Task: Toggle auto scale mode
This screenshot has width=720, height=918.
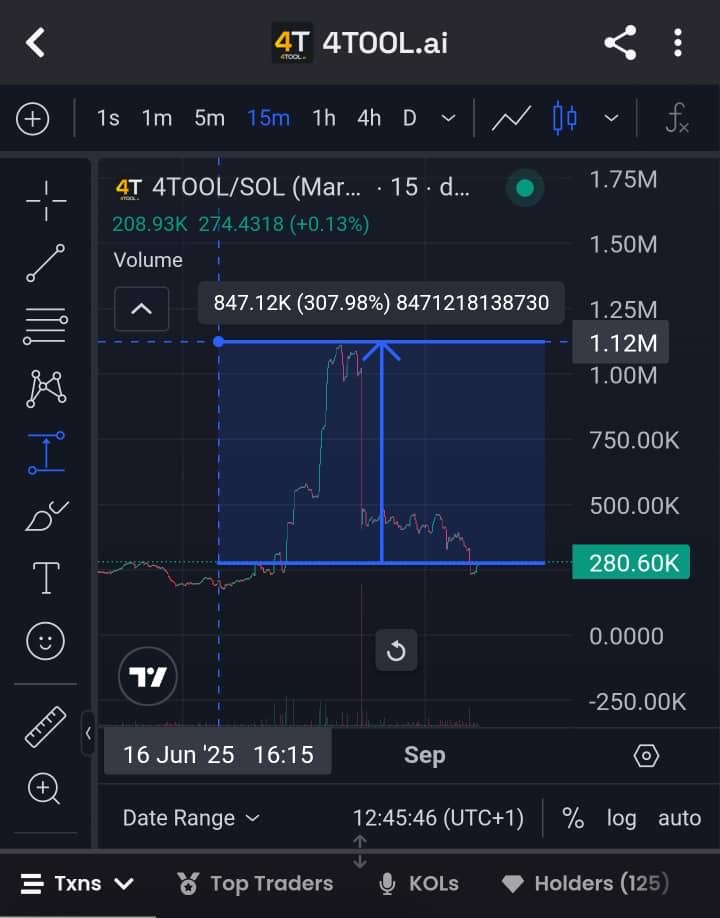Action: click(x=679, y=818)
